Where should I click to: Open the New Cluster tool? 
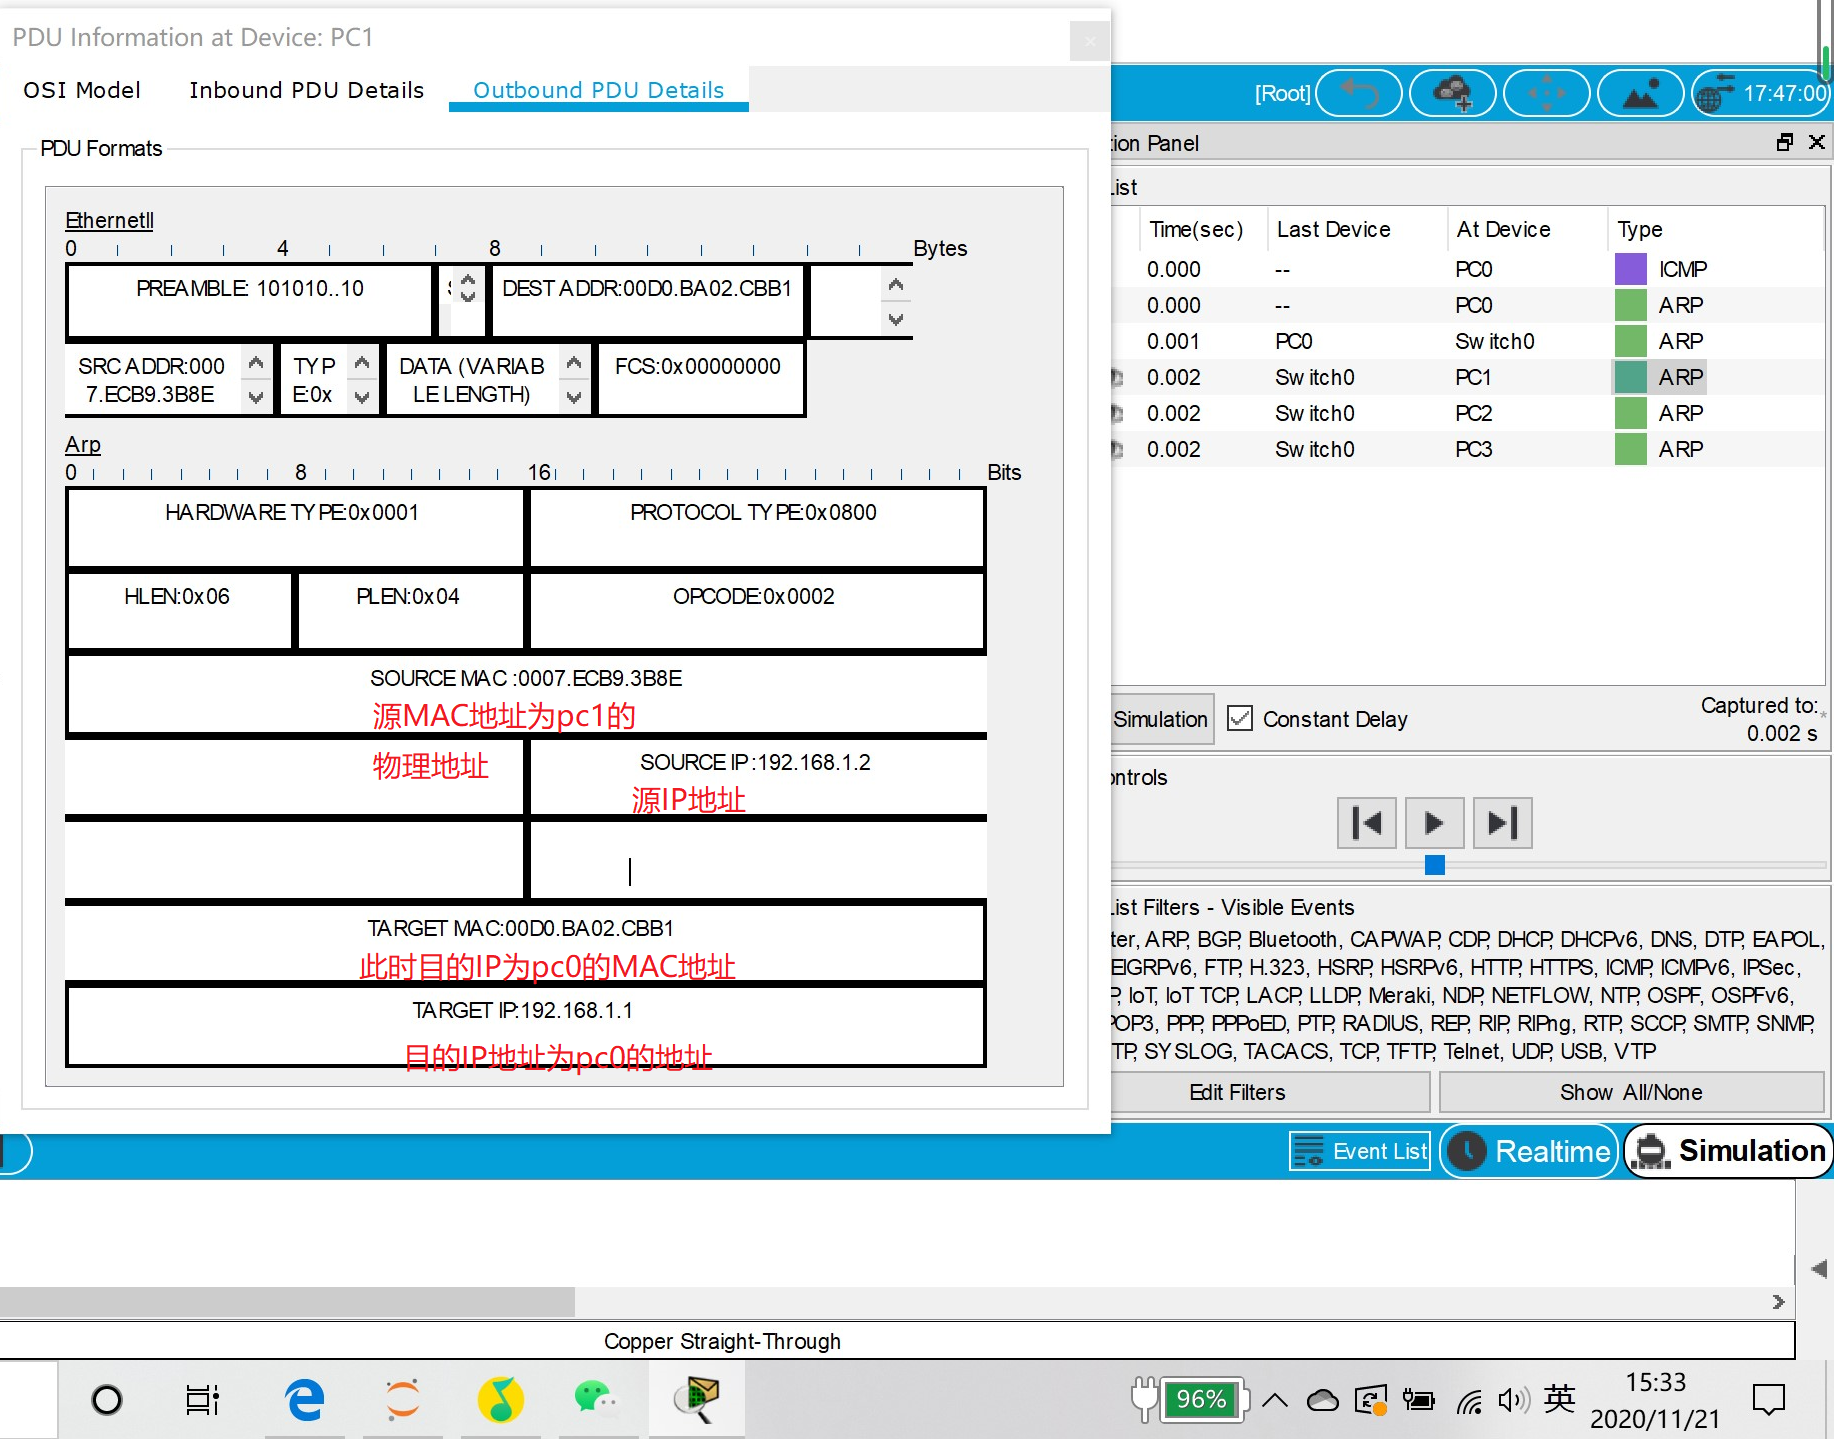pos(1452,92)
